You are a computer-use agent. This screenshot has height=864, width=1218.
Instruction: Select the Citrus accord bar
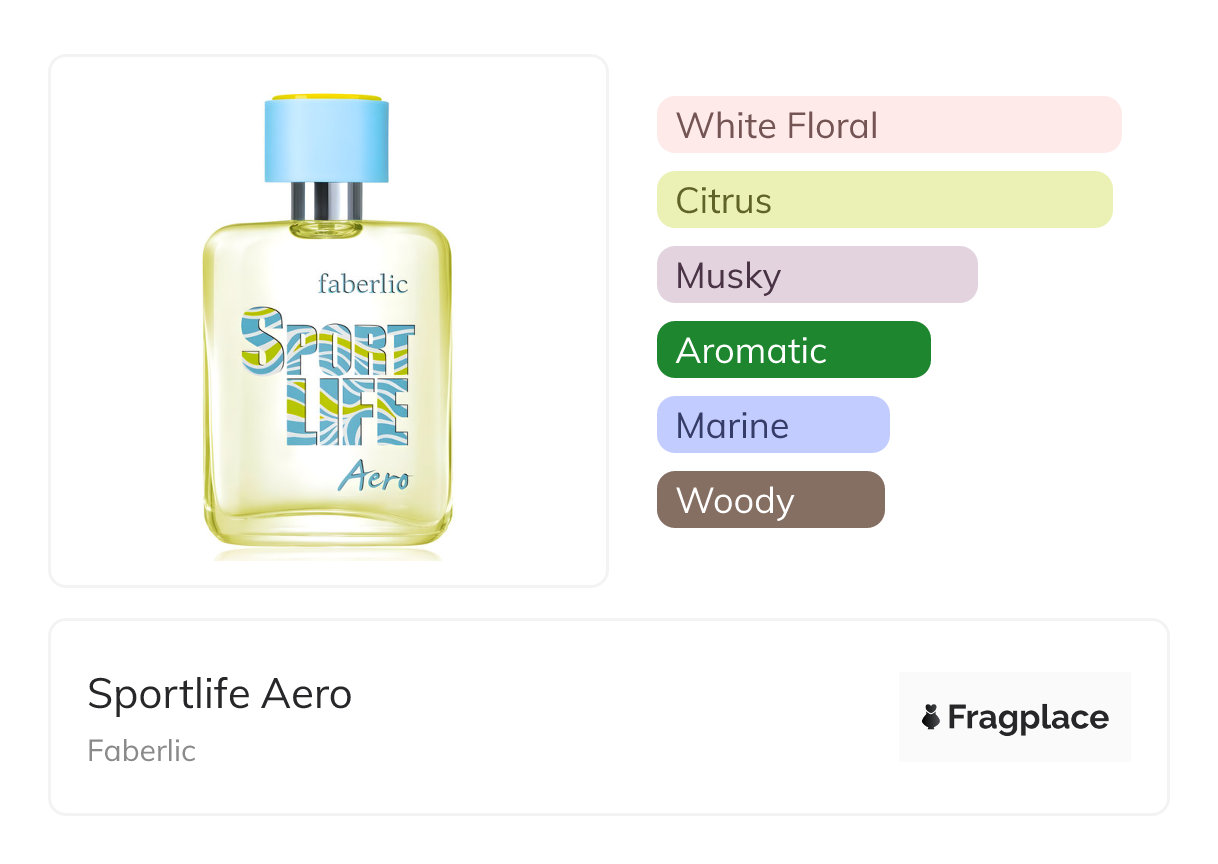click(884, 200)
